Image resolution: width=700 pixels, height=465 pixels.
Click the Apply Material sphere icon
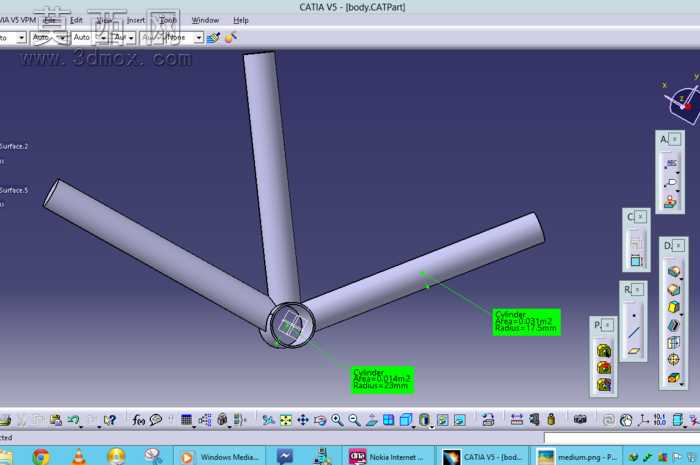click(x=231, y=37)
